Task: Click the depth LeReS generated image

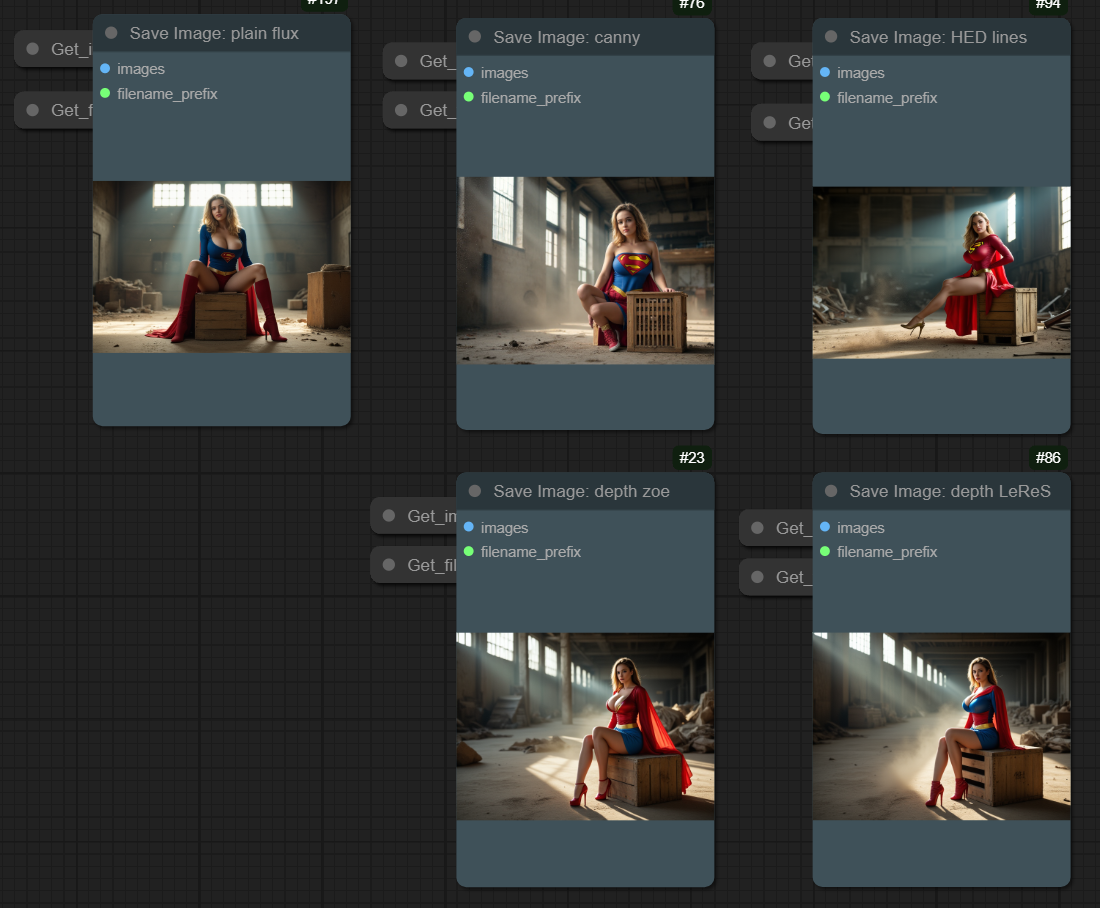Action: pos(941,726)
